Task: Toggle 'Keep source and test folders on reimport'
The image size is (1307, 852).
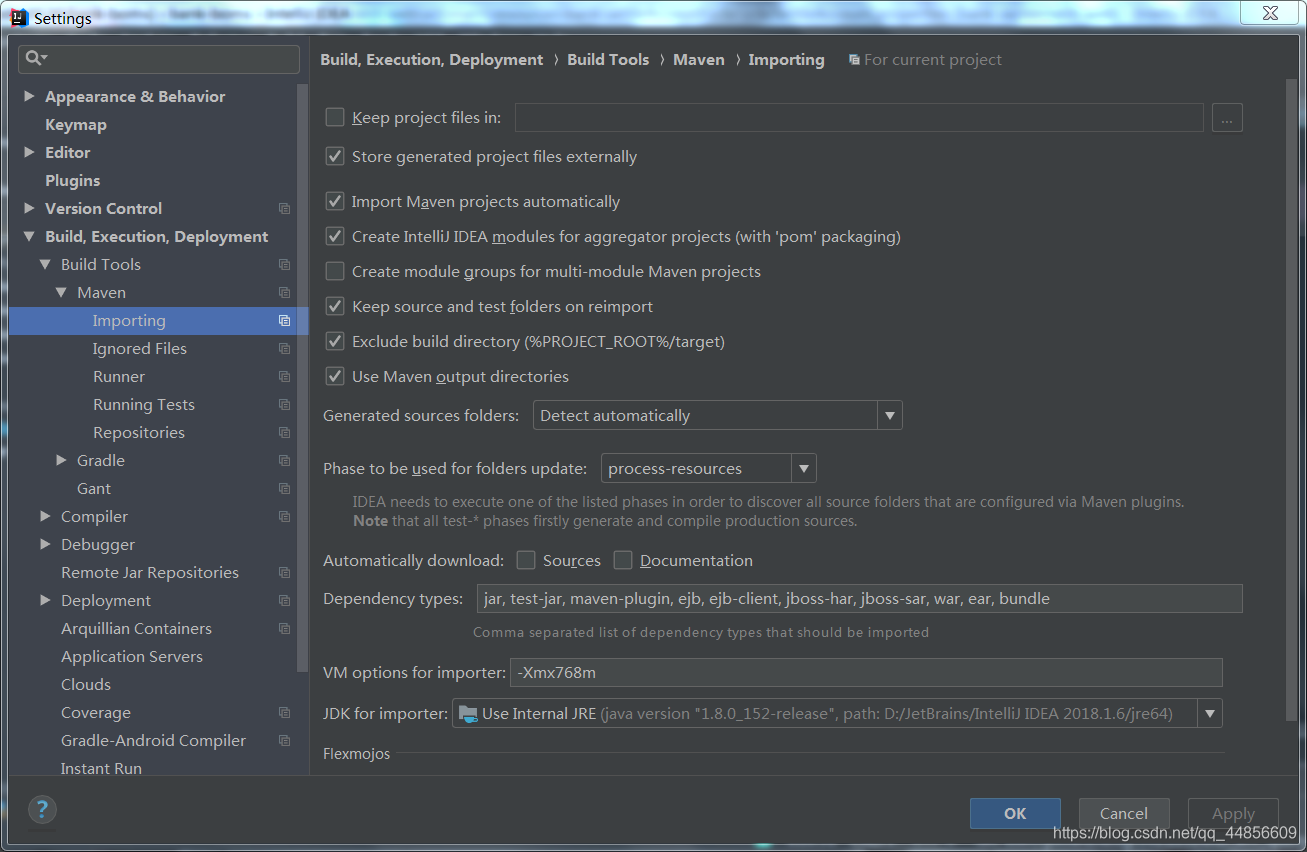Action: point(335,306)
